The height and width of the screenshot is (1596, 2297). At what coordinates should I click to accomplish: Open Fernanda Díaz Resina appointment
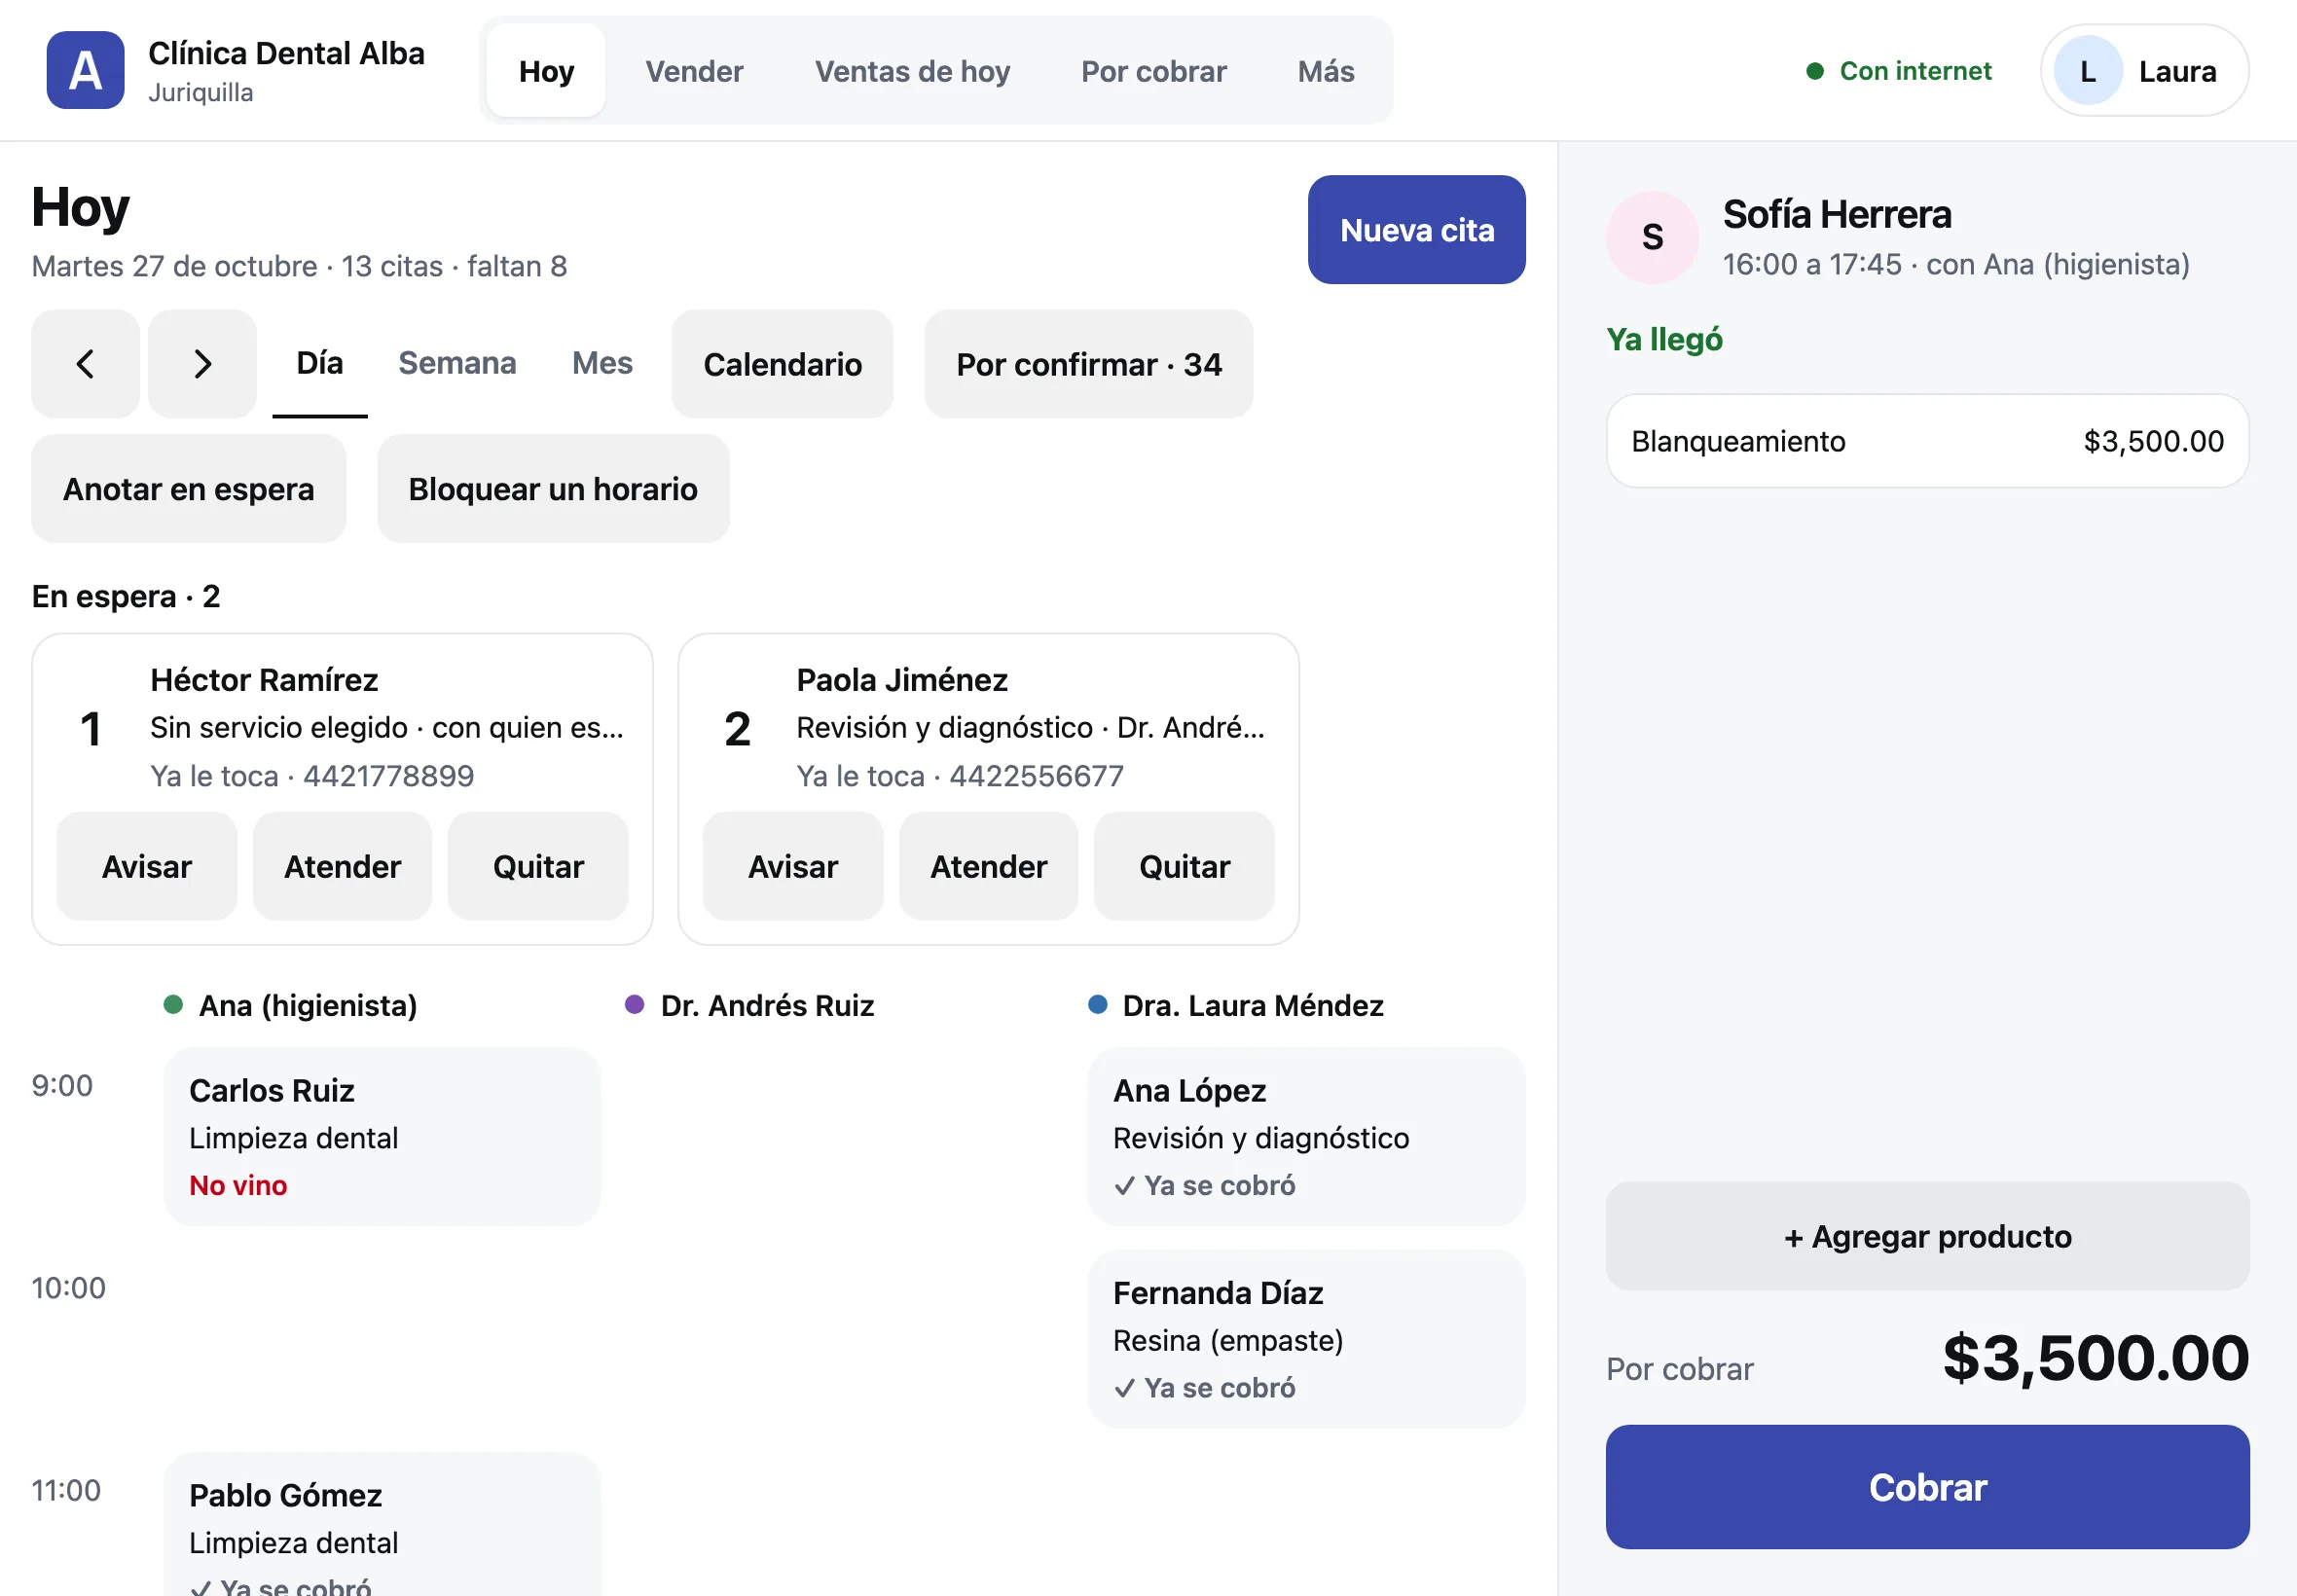pyautogui.click(x=1306, y=1339)
